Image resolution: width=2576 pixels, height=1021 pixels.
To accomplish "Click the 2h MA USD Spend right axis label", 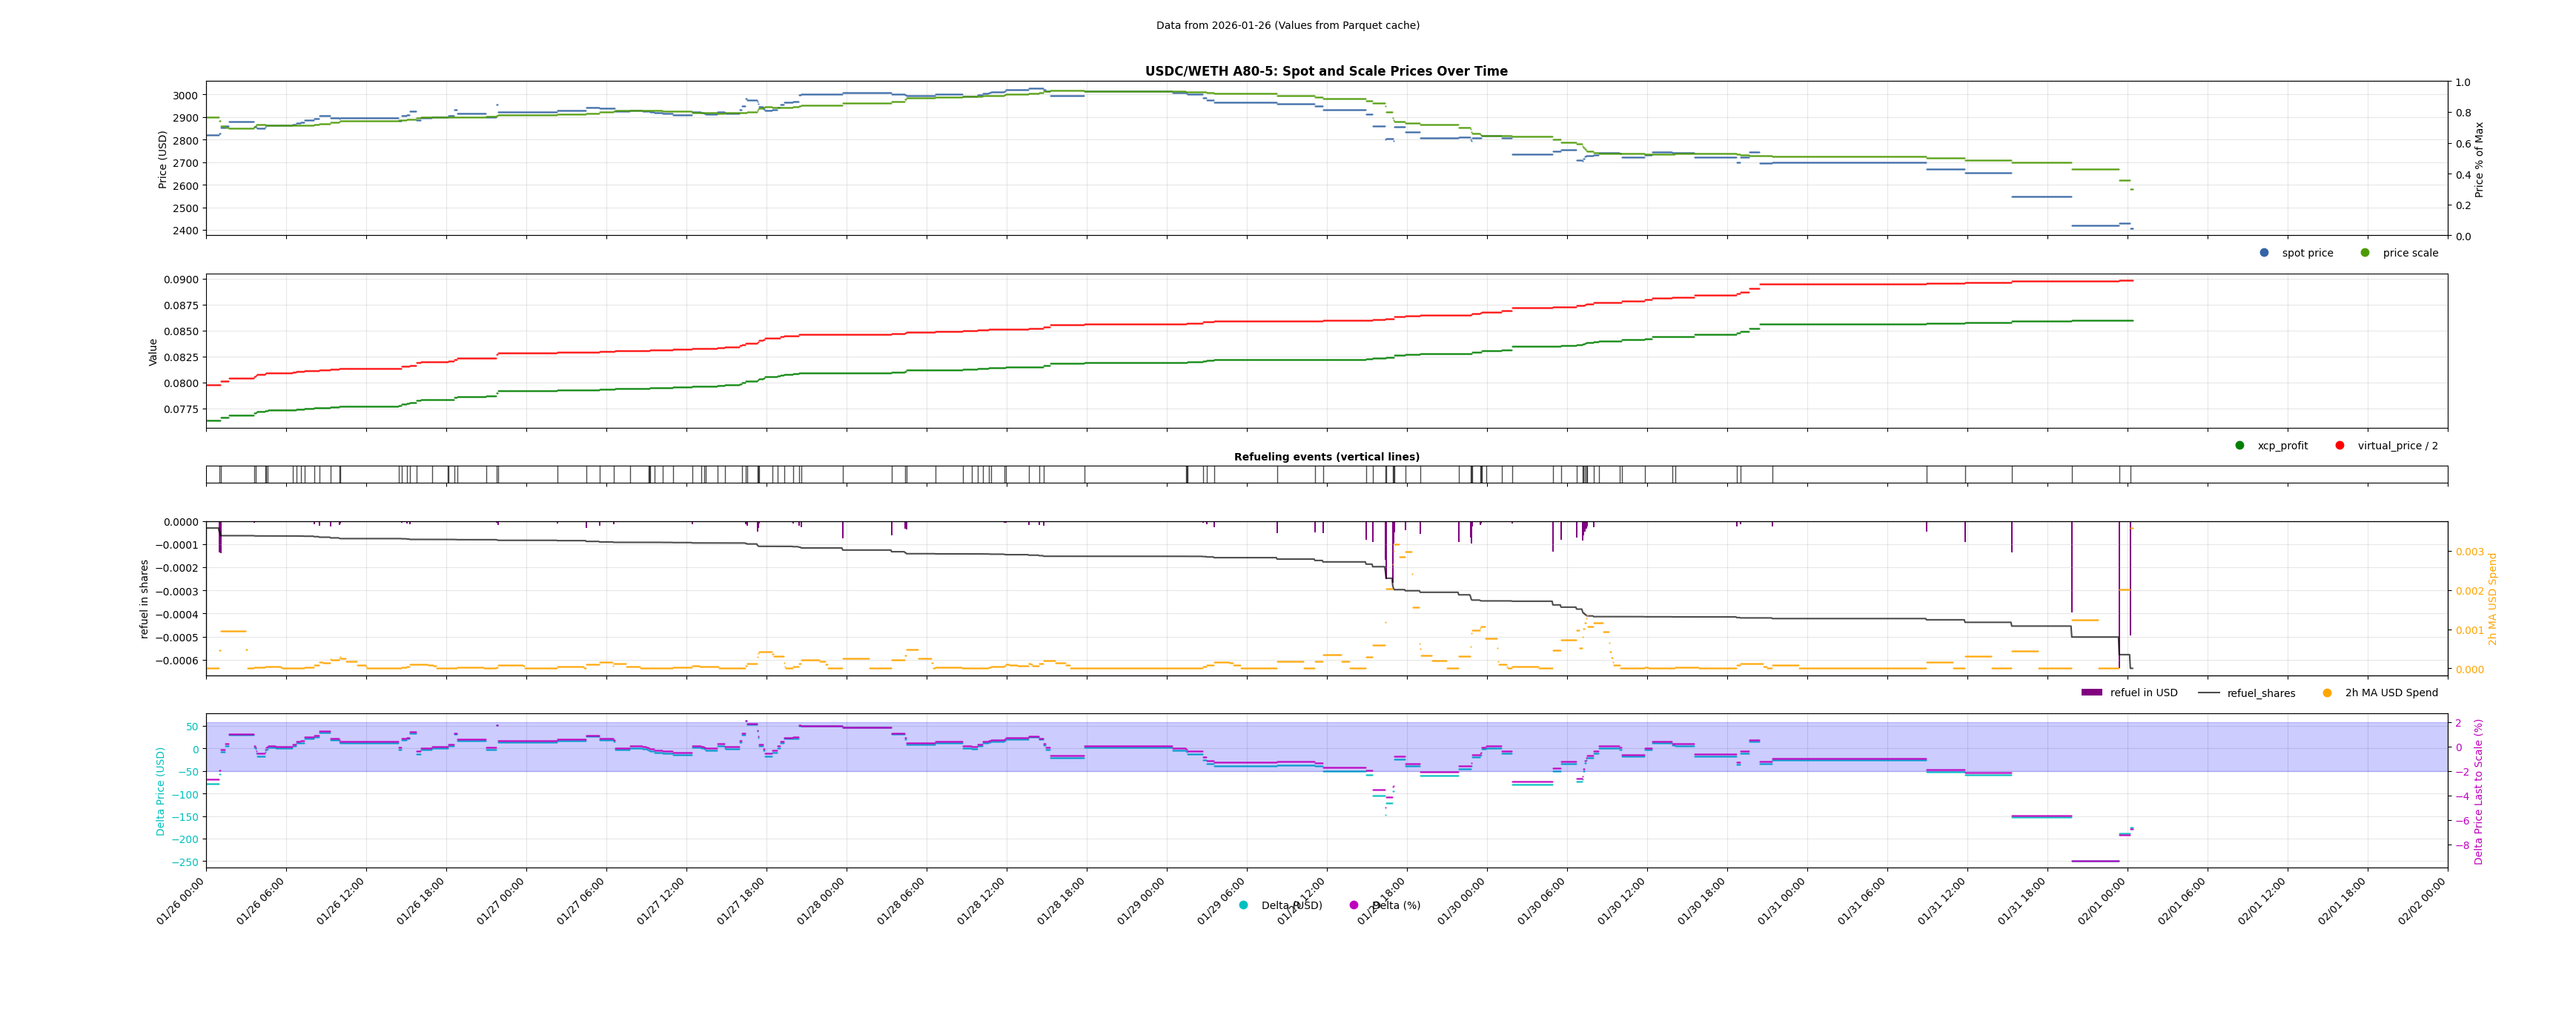I will pos(2492,598).
